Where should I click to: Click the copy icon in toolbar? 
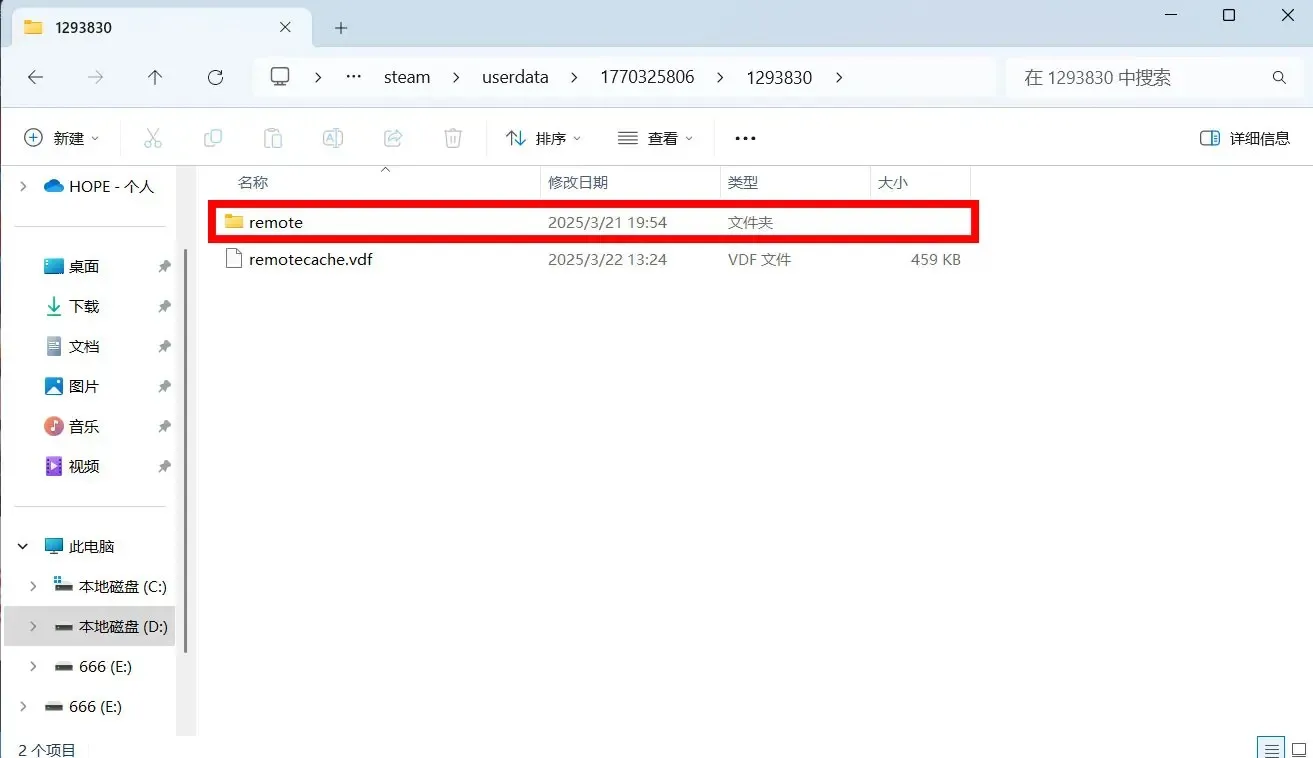click(213, 138)
